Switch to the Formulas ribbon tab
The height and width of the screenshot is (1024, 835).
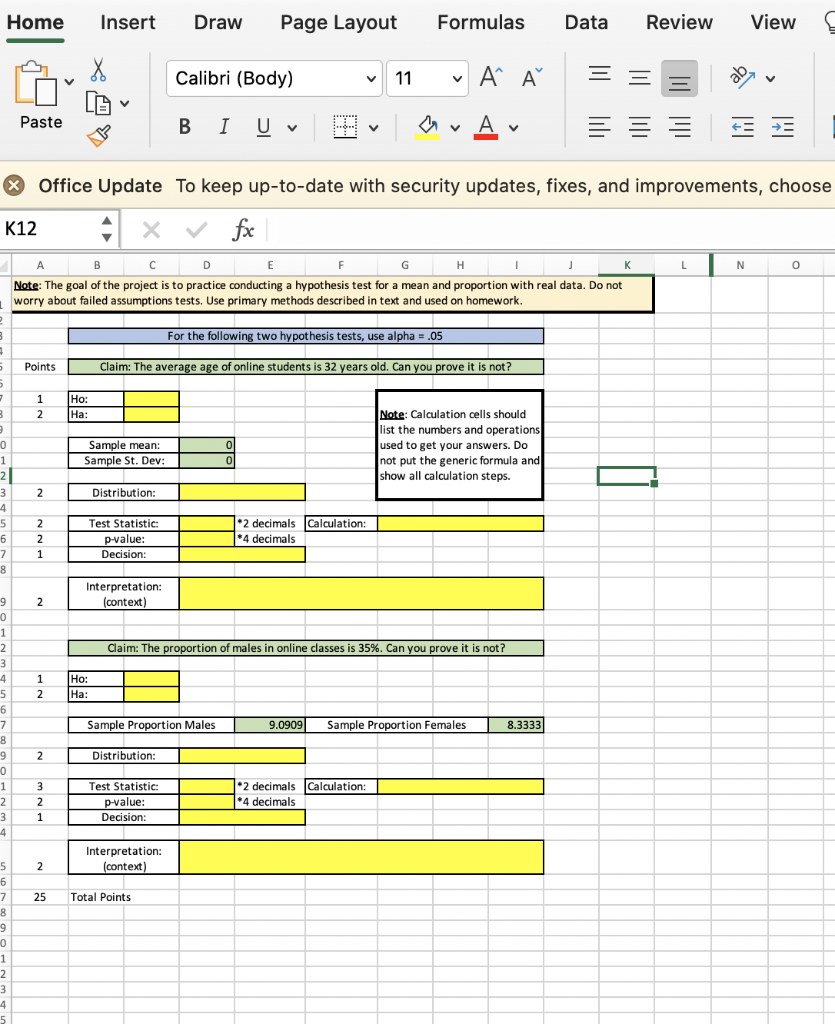[x=481, y=22]
